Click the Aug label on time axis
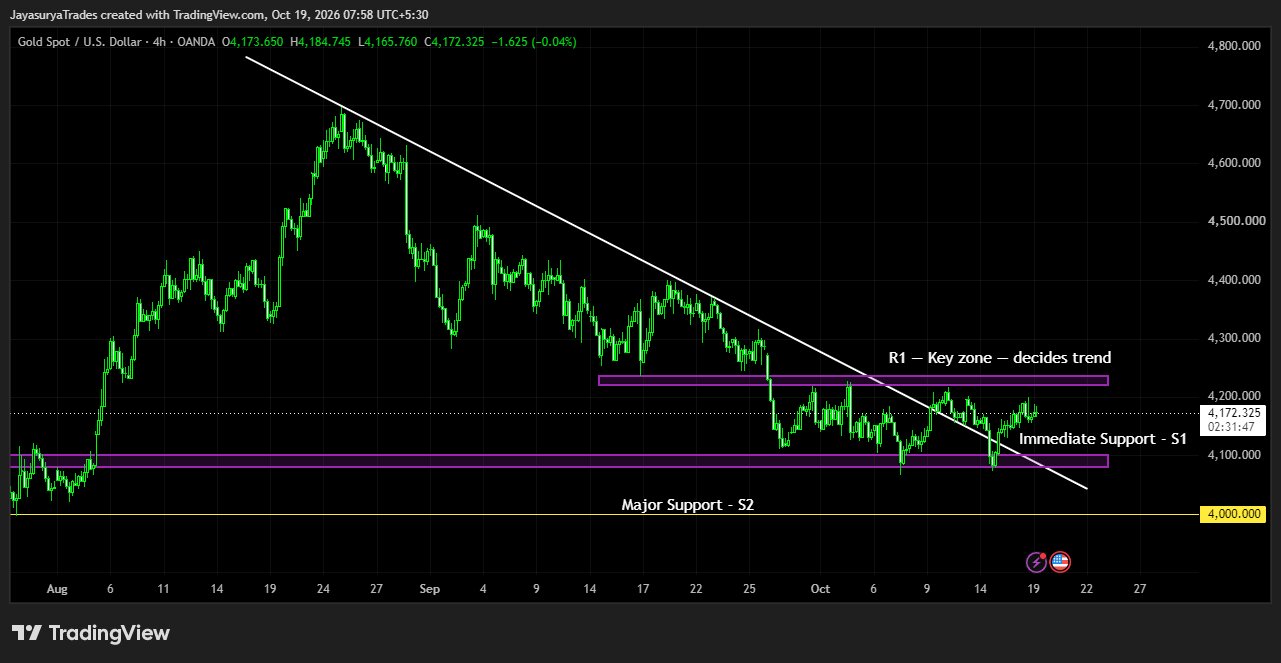 (x=56, y=590)
